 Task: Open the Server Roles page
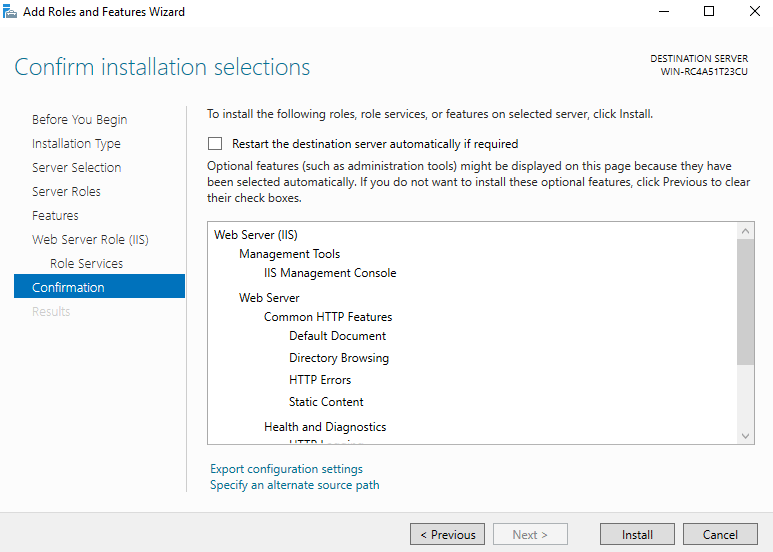tap(66, 192)
